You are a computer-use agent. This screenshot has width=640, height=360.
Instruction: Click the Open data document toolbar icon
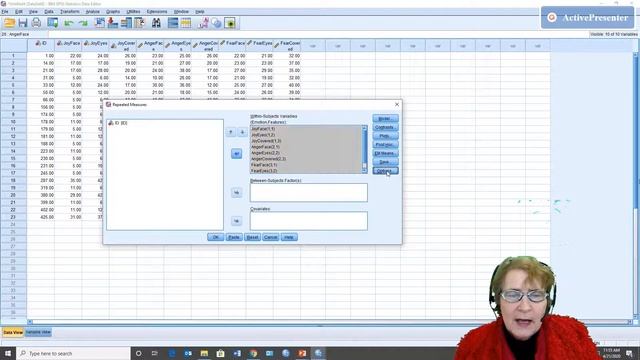[9, 23]
